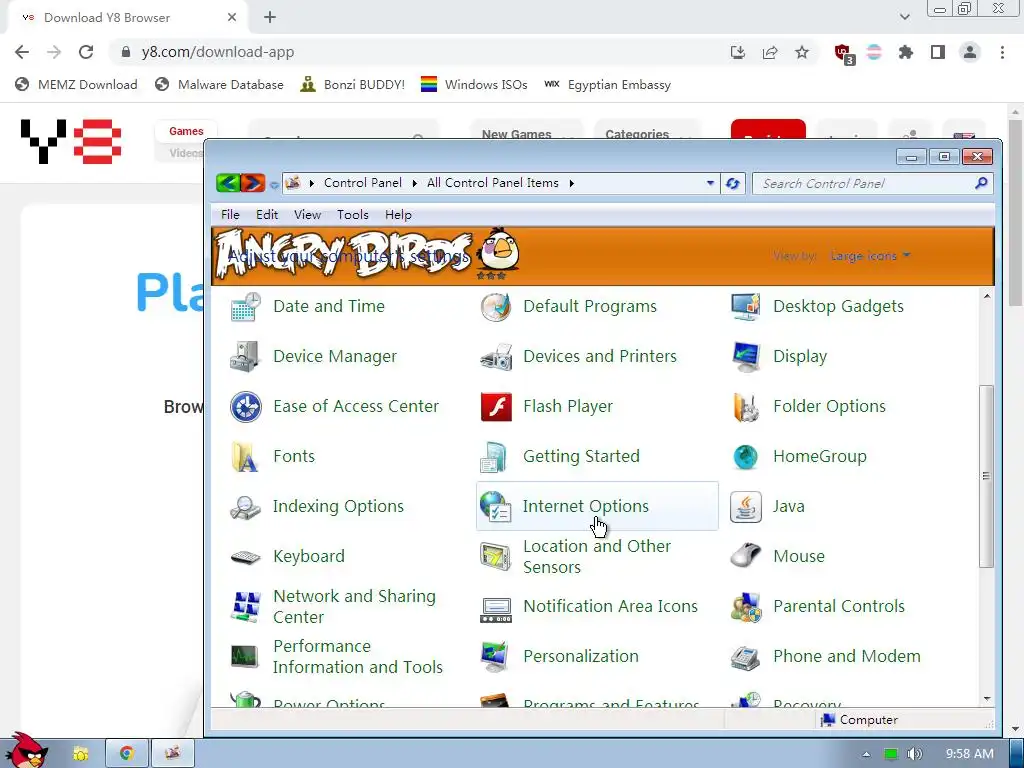Open the HomeGroup globe icon

pos(746,456)
